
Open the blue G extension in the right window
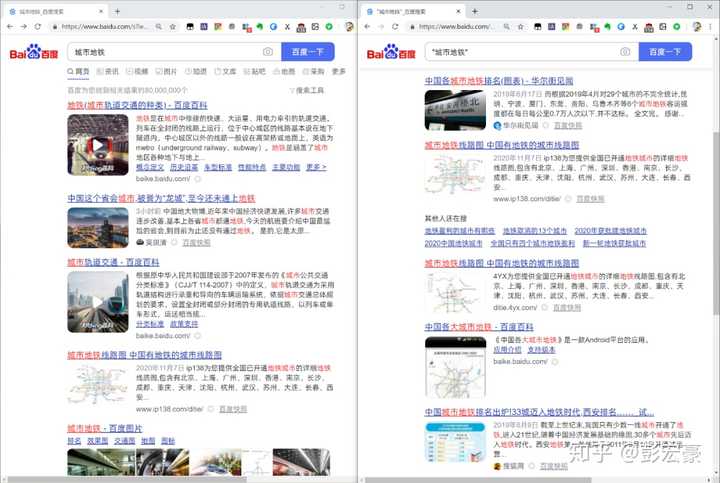[621, 27]
